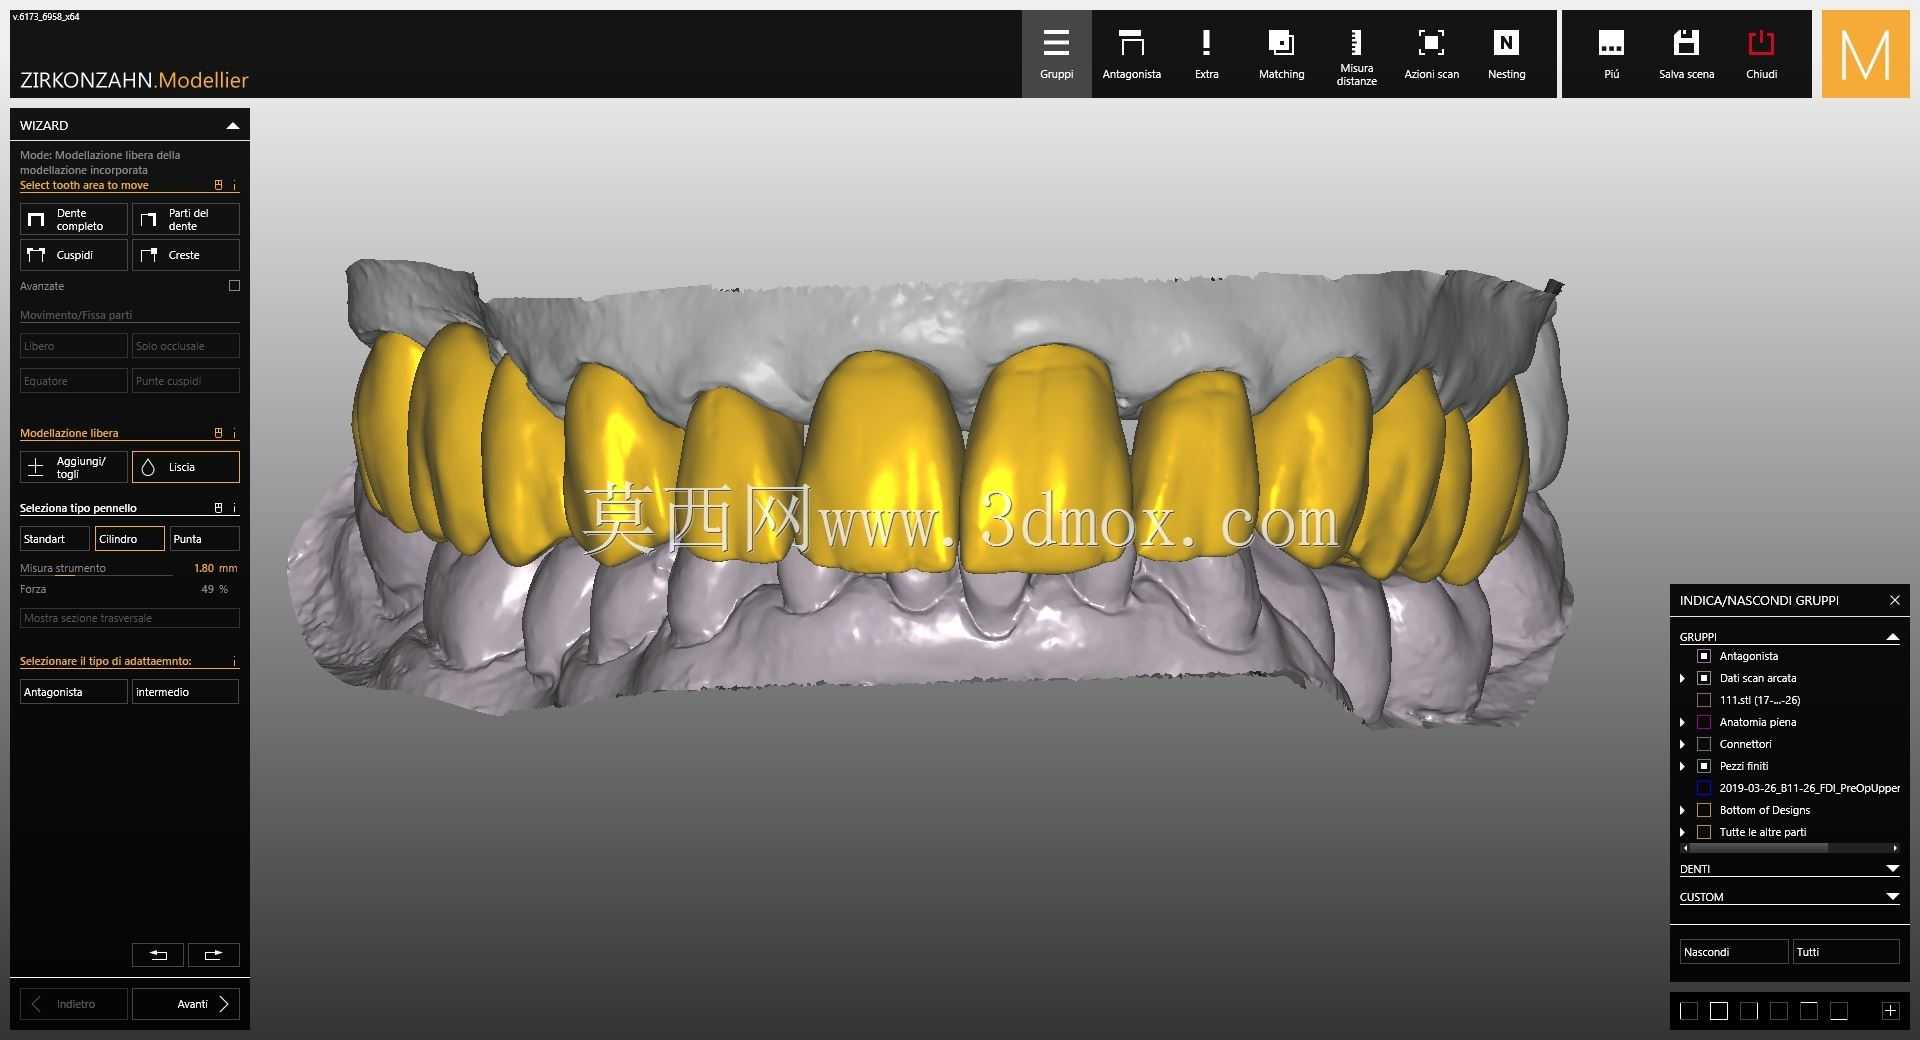The width and height of the screenshot is (1920, 1040).
Task: Activate the Liscia smoothing tool
Action: coord(186,467)
